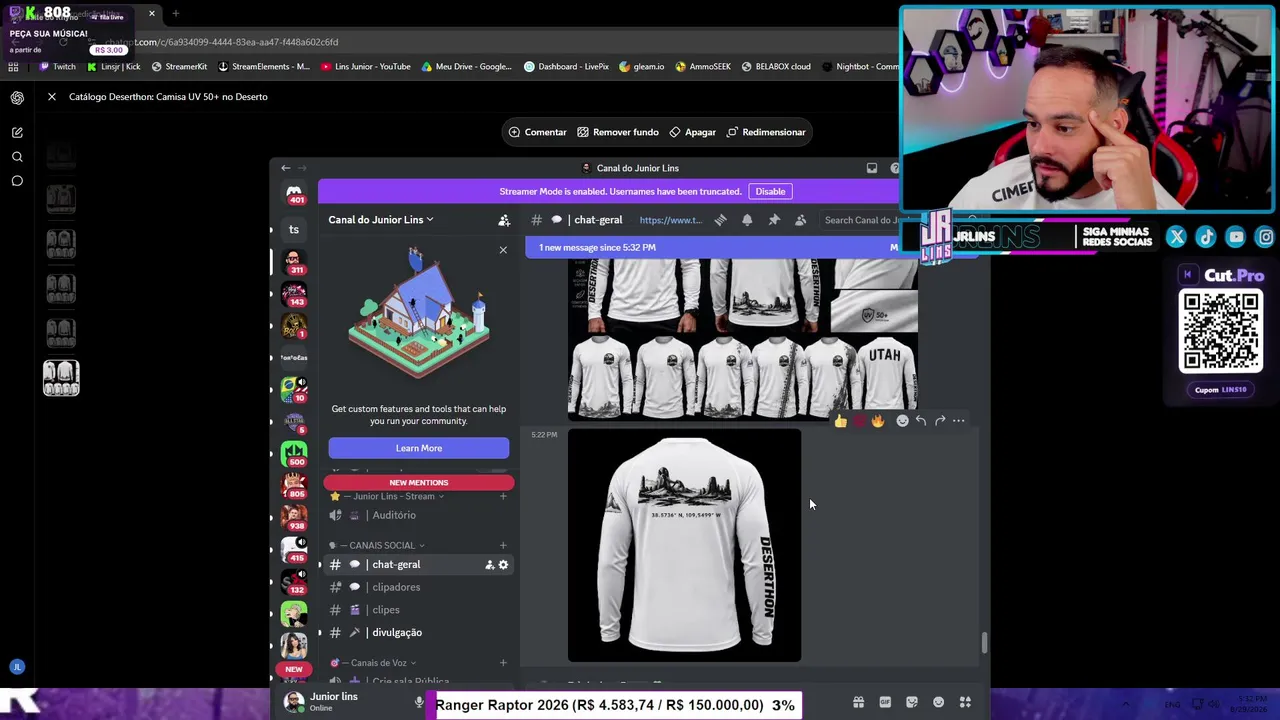The image size is (1280, 720).
Task: Open ChatGPT logo in left sidebar
Action: click(17, 97)
